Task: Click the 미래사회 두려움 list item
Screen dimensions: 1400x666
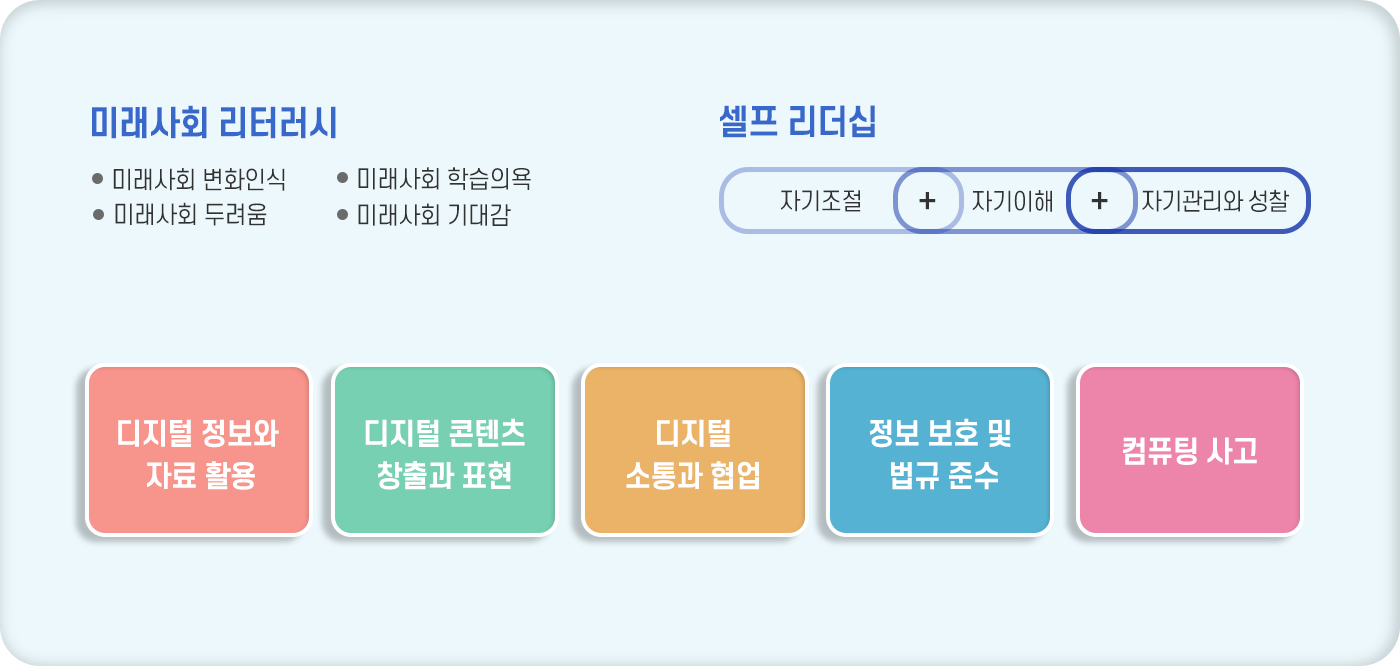Action: (190, 214)
